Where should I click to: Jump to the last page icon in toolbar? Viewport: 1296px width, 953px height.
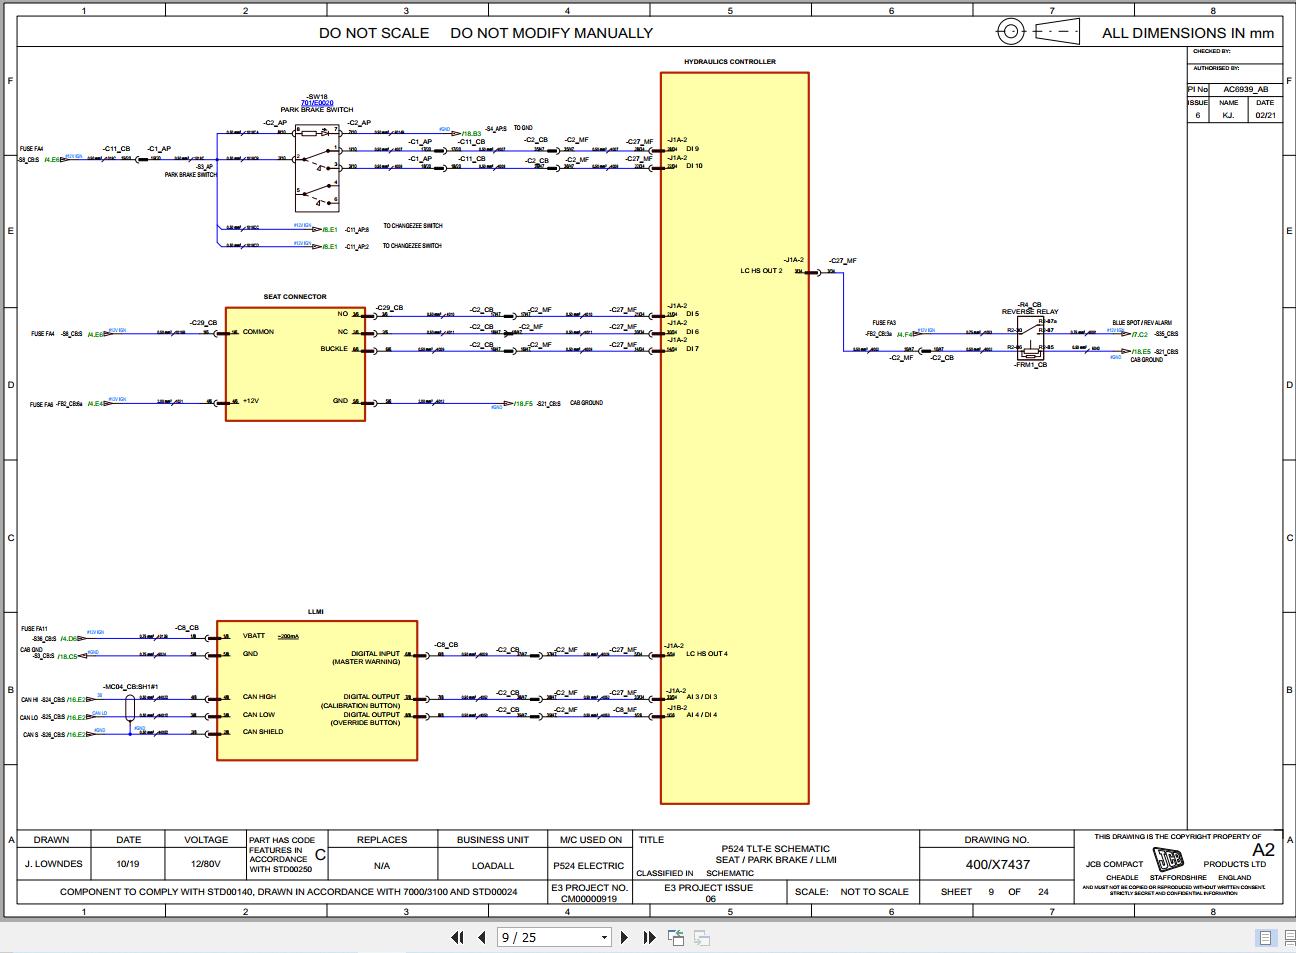click(650, 936)
